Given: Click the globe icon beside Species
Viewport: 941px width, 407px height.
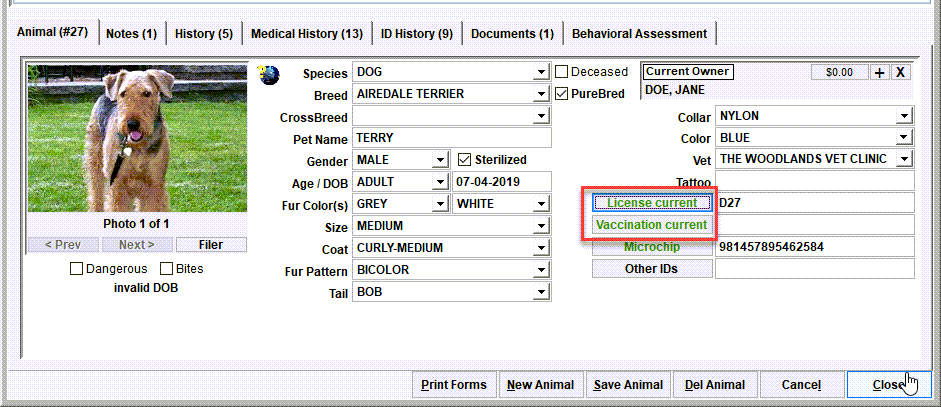Looking at the screenshot, I should pyautogui.click(x=268, y=74).
